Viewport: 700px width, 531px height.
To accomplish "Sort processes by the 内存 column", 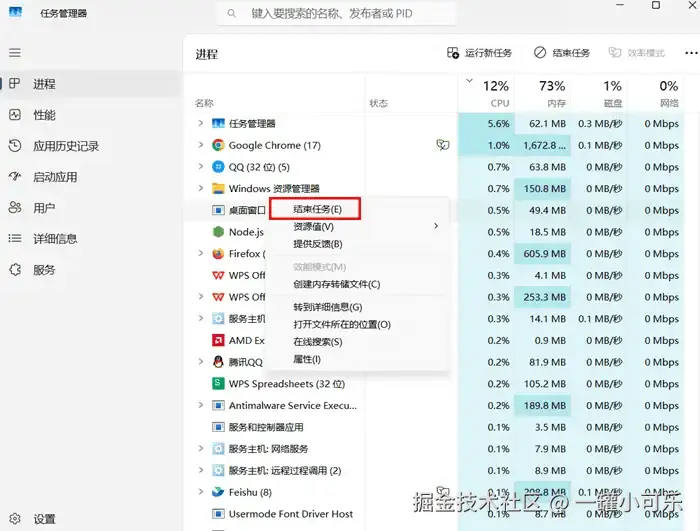I will 542,94.
